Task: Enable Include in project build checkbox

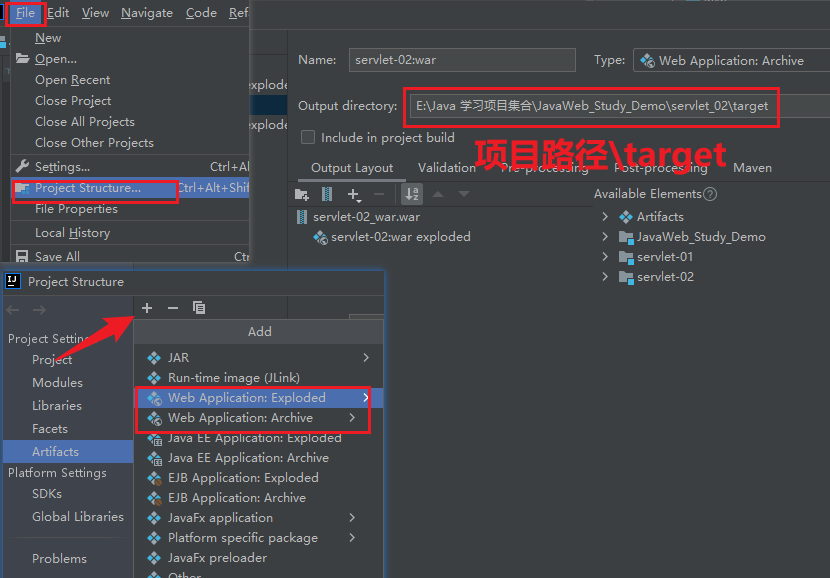Action: (x=308, y=137)
